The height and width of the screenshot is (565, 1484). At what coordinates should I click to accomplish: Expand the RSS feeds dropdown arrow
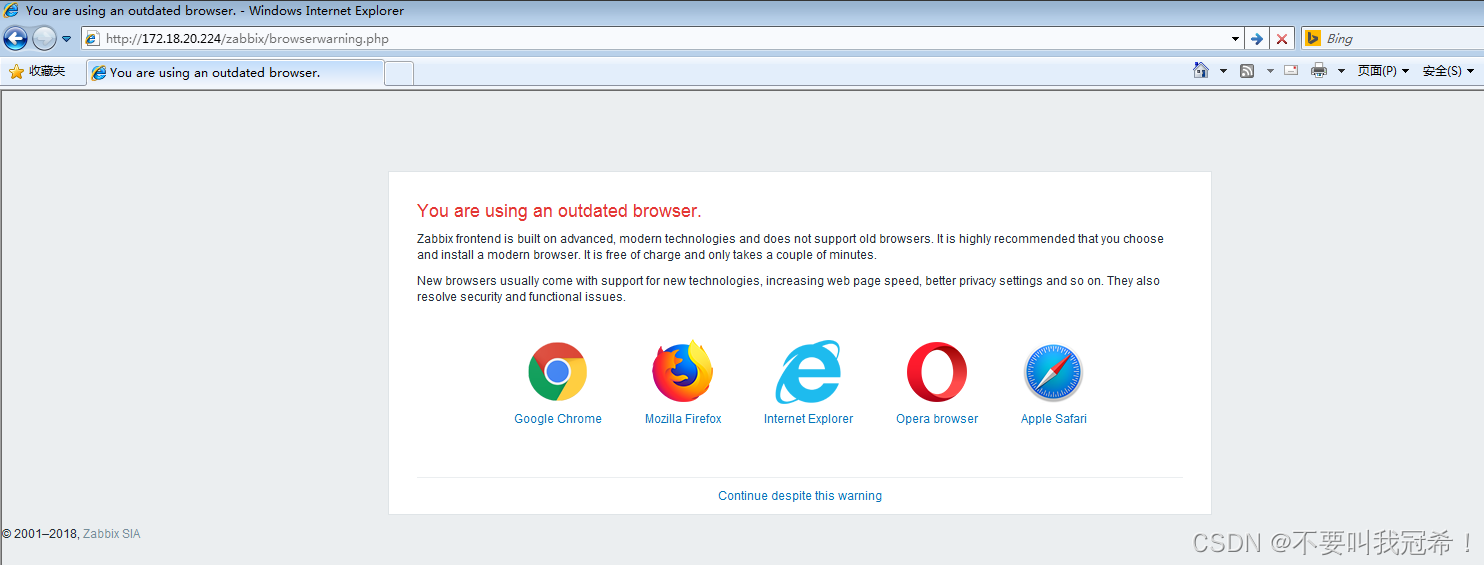1270,71
